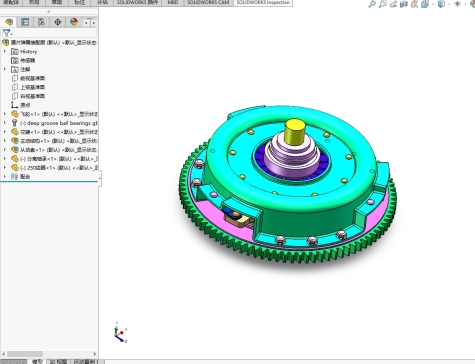Open the Hide/Show Items icon
The height and width of the screenshot is (364, 475).
[x=458, y=4]
